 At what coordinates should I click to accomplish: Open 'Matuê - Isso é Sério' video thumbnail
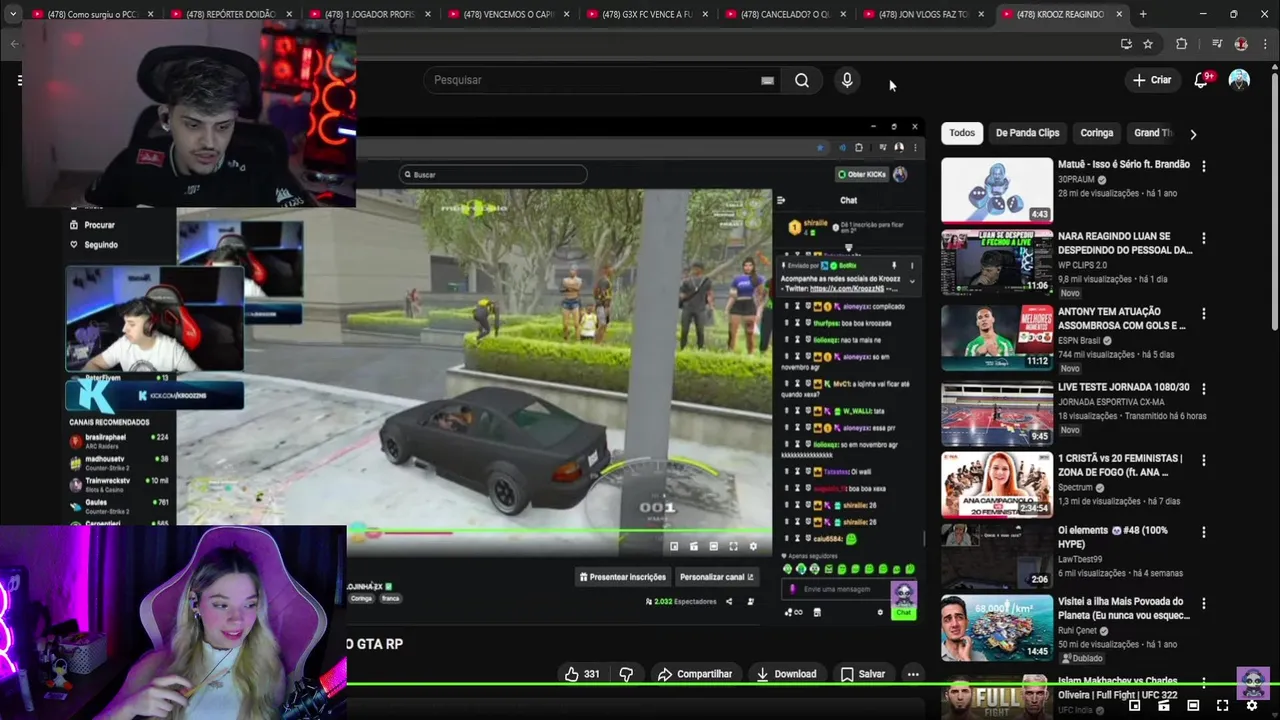point(997,189)
